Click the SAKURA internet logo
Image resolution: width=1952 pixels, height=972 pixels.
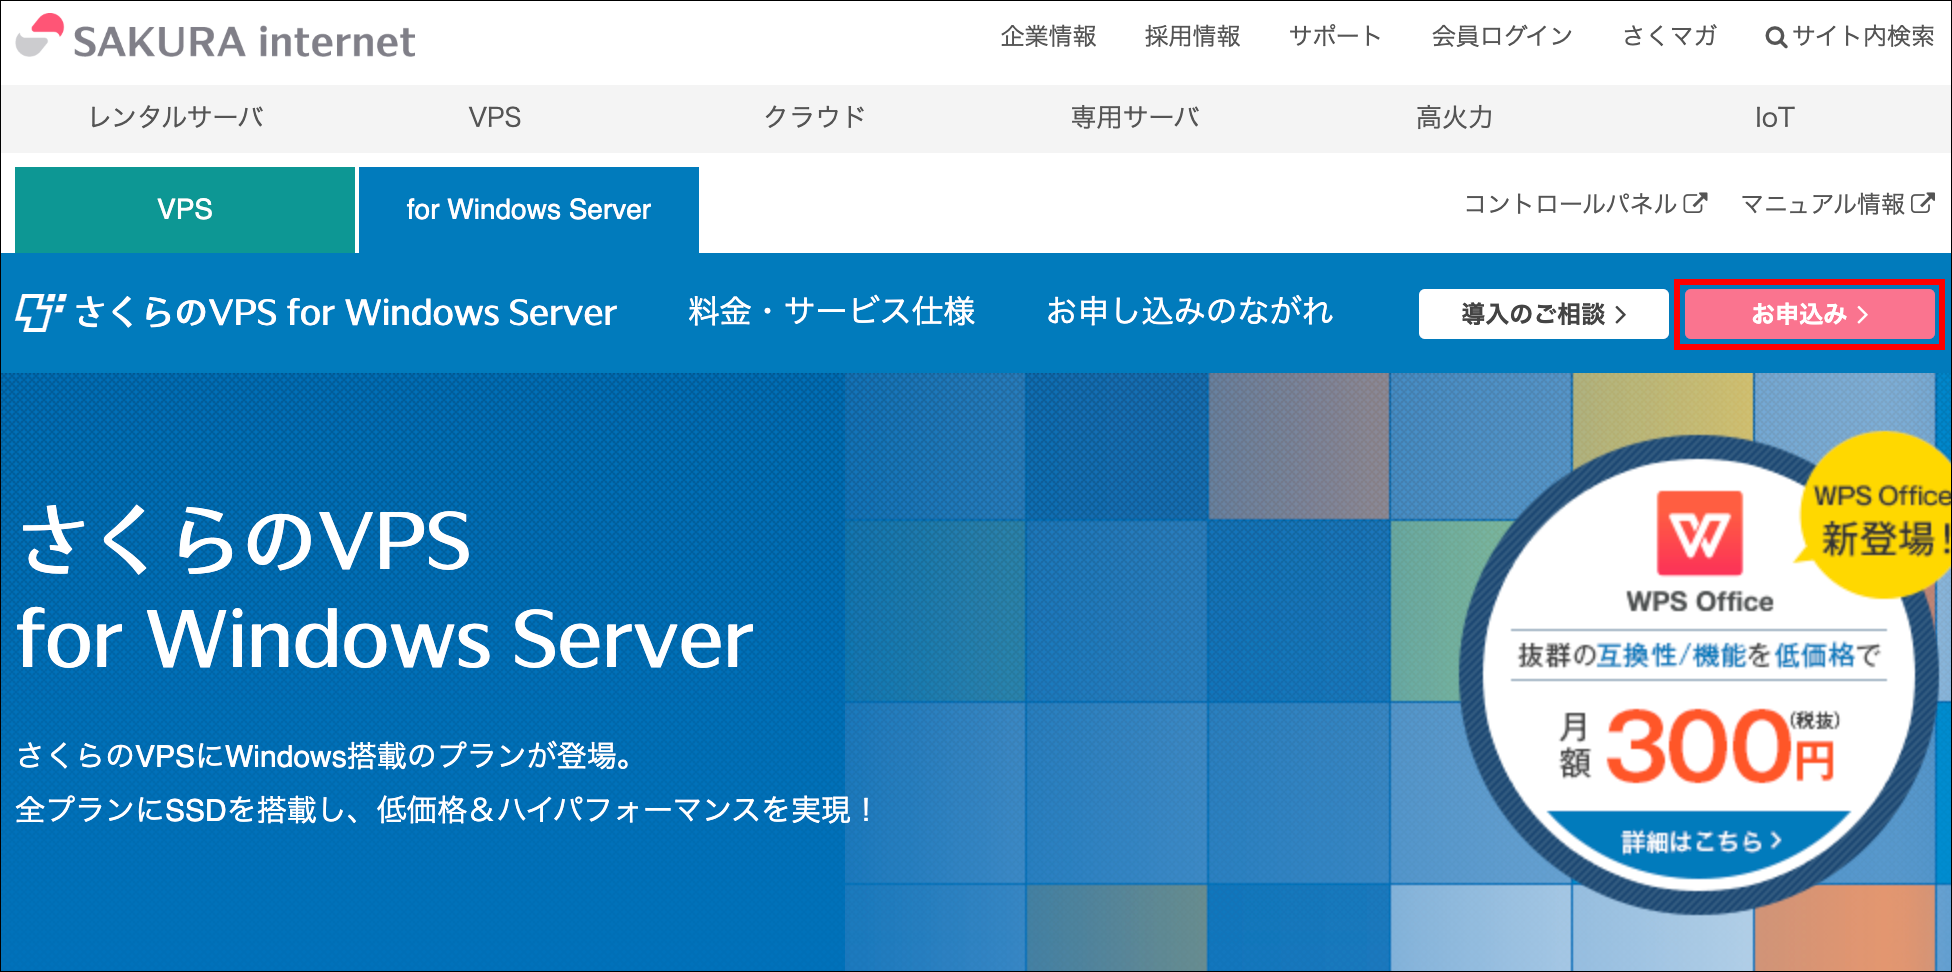[216, 40]
